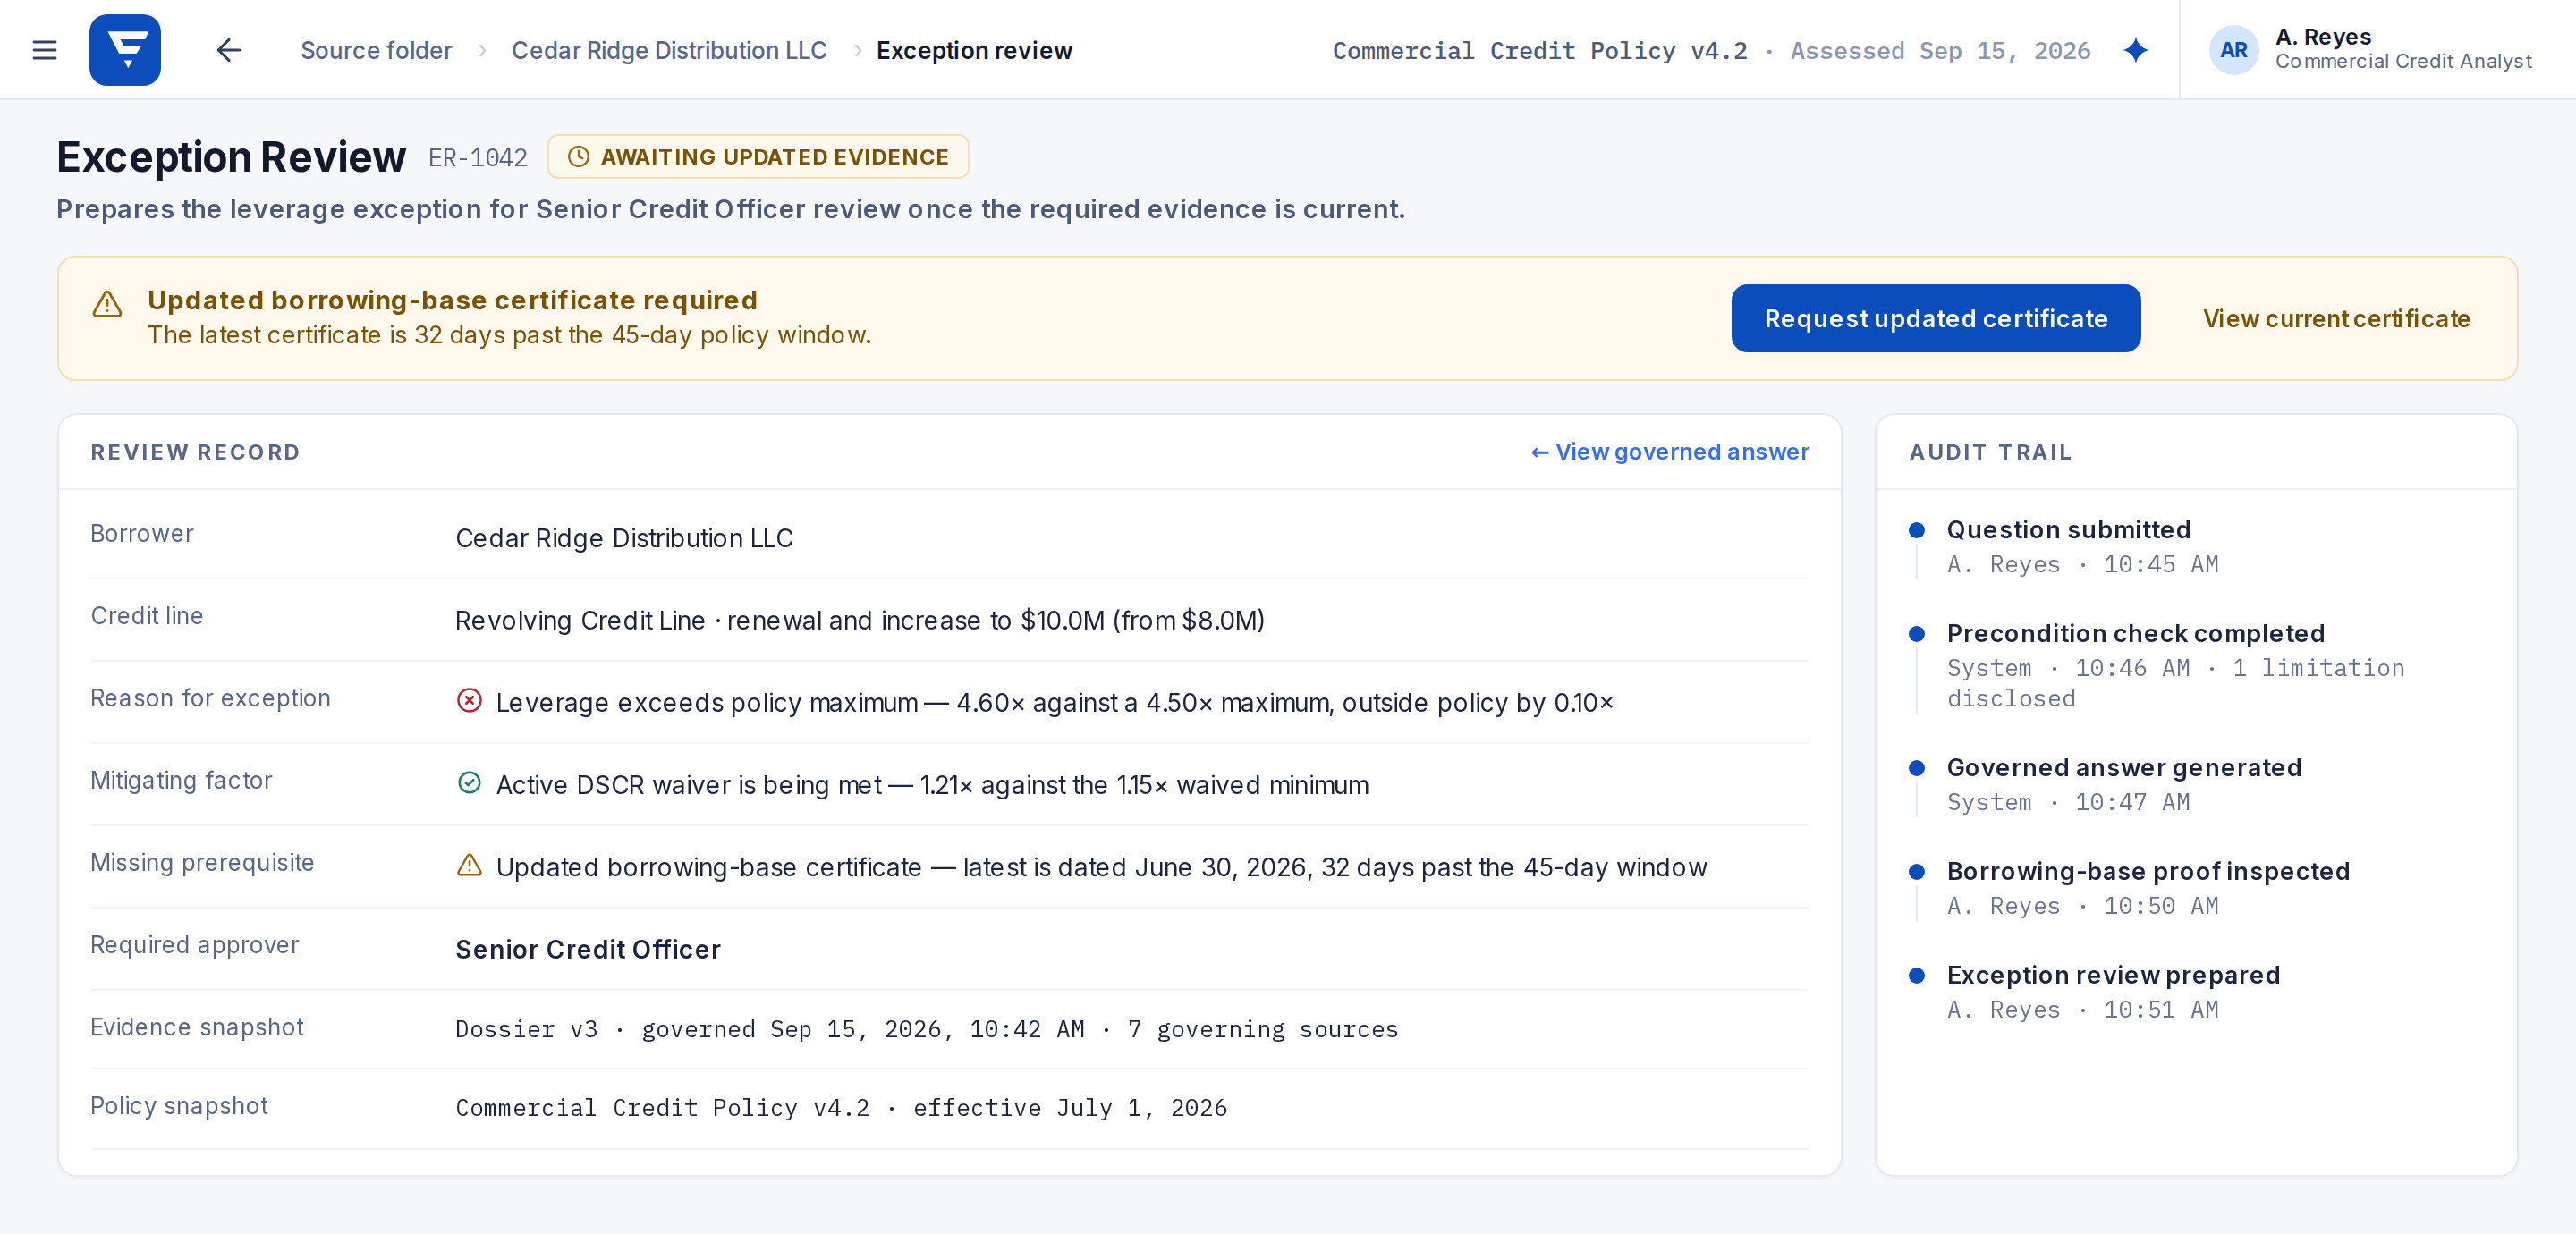This screenshot has height=1234, width=2576.
Task: Click the Exception review breadcrumb
Action: pyautogui.click(x=974, y=50)
